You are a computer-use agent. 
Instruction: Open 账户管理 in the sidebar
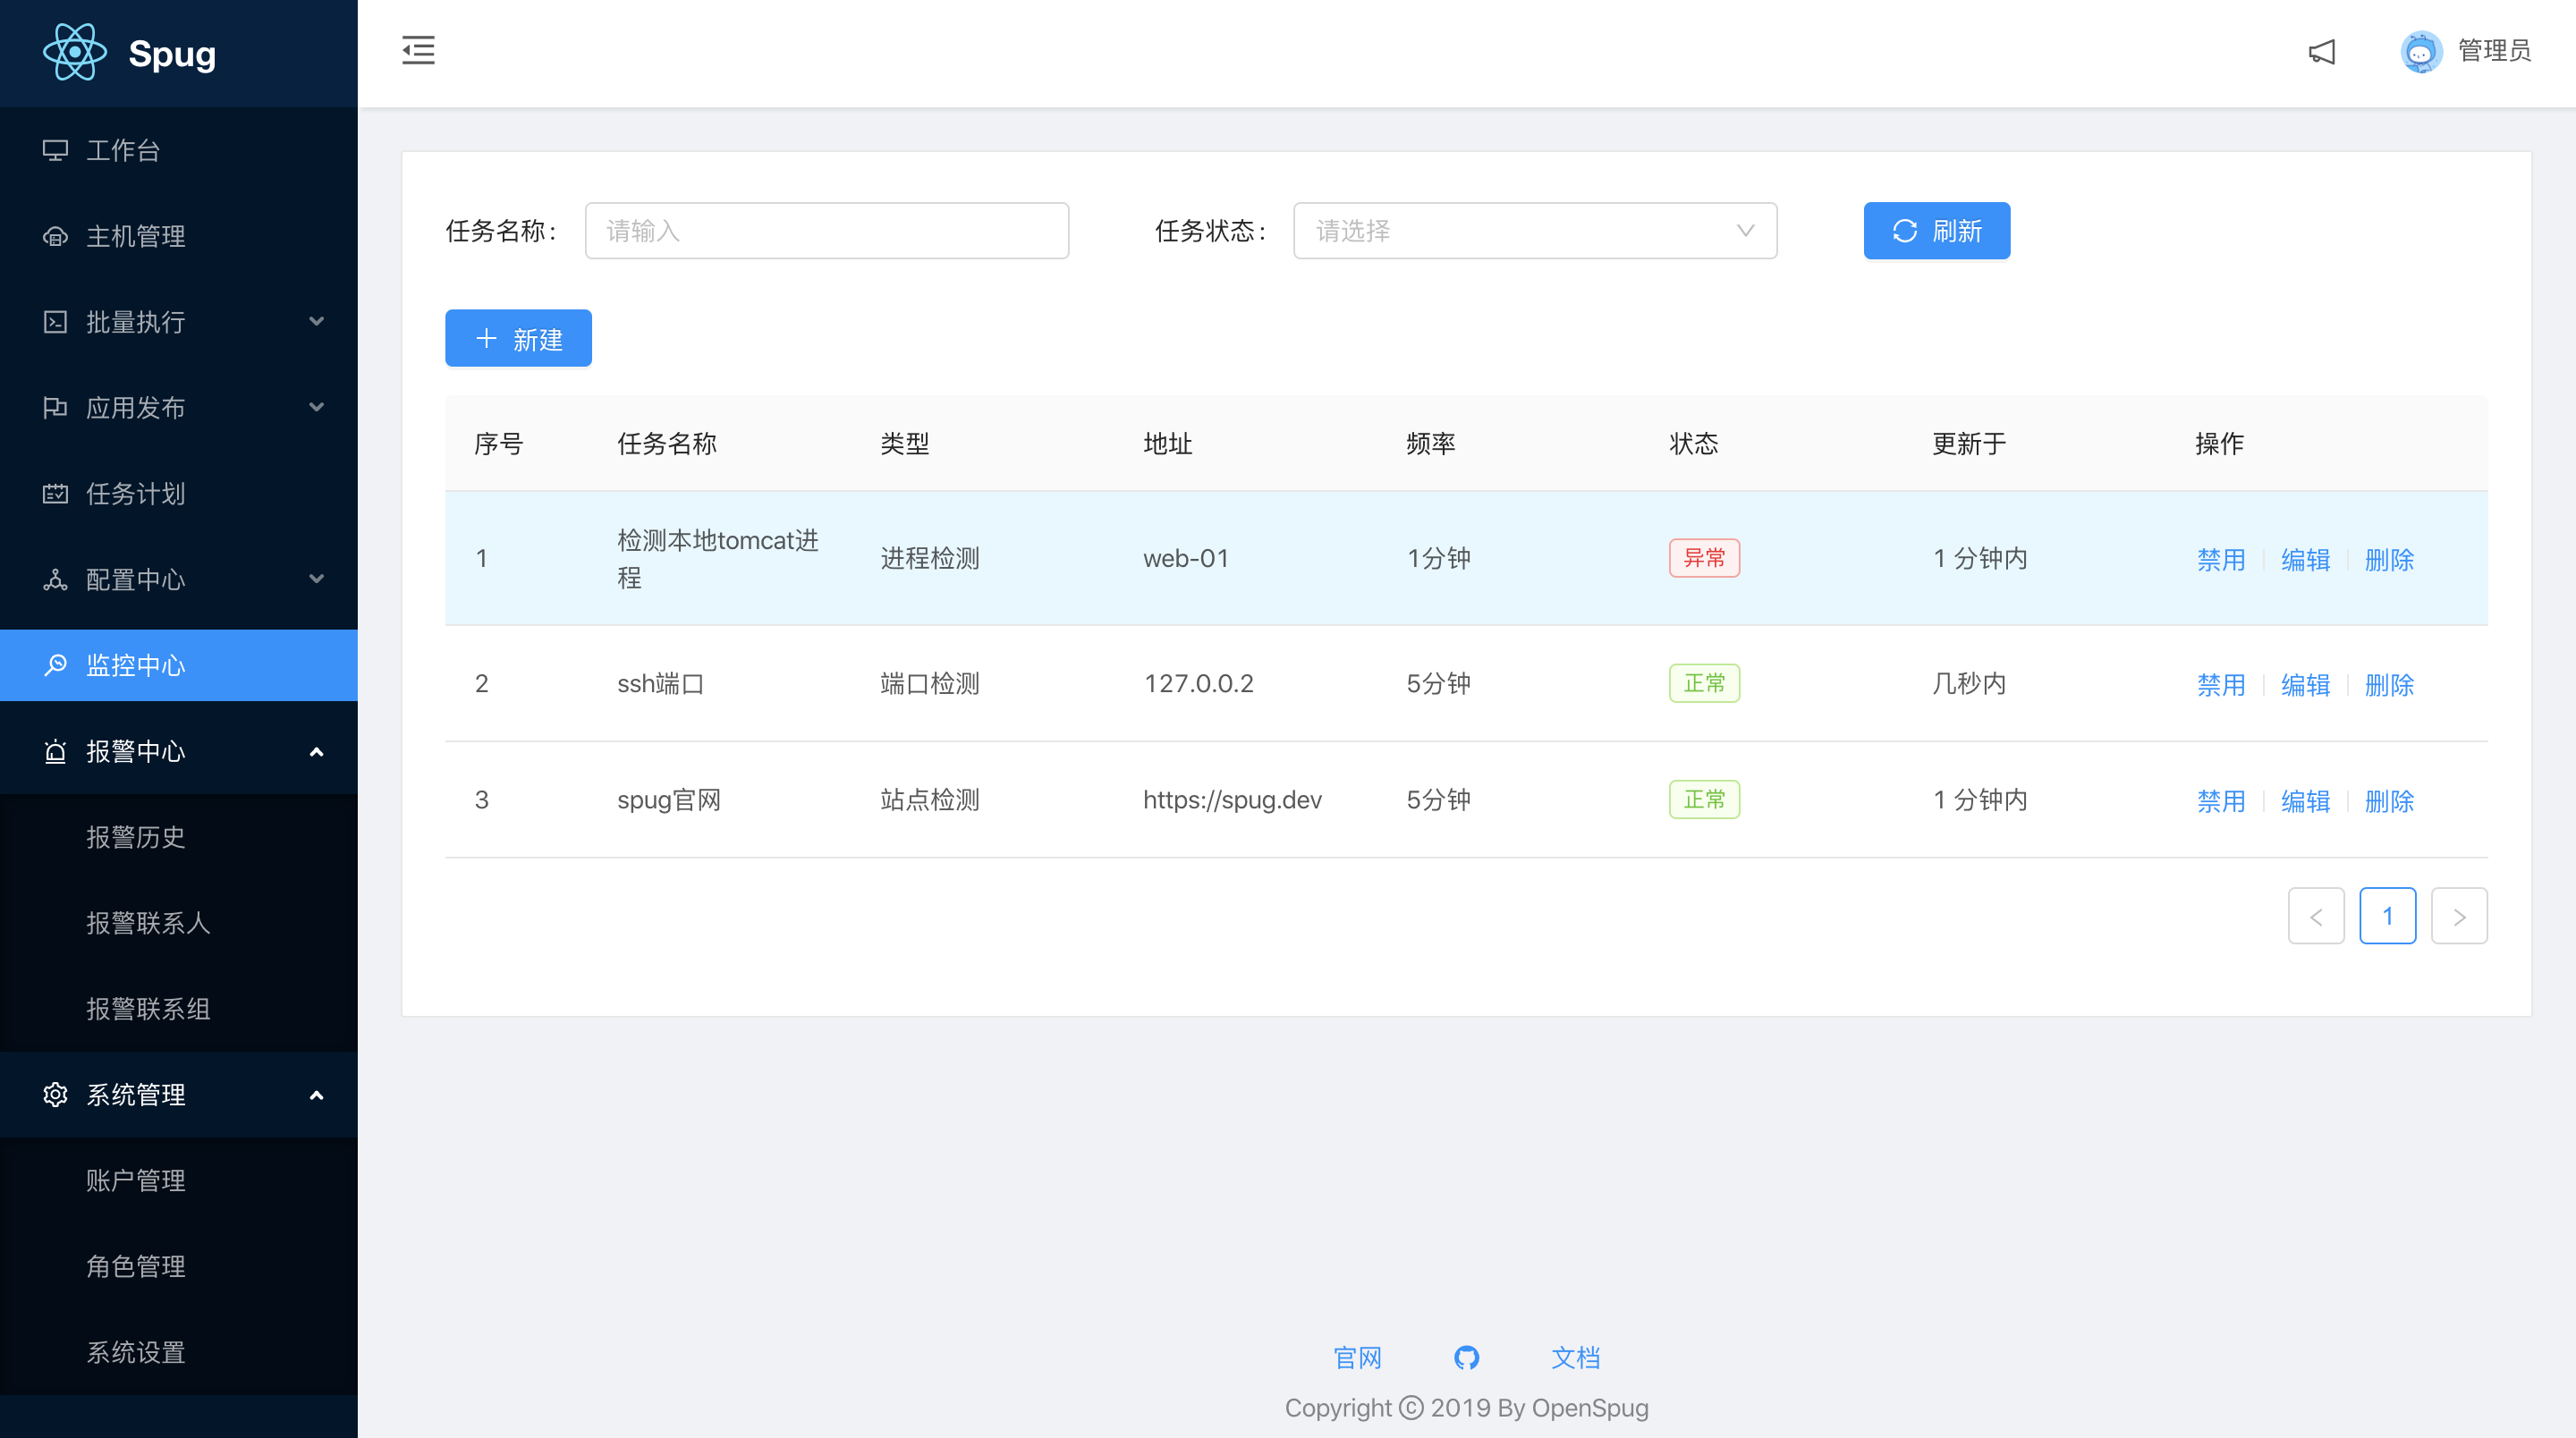tap(136, 1180)
